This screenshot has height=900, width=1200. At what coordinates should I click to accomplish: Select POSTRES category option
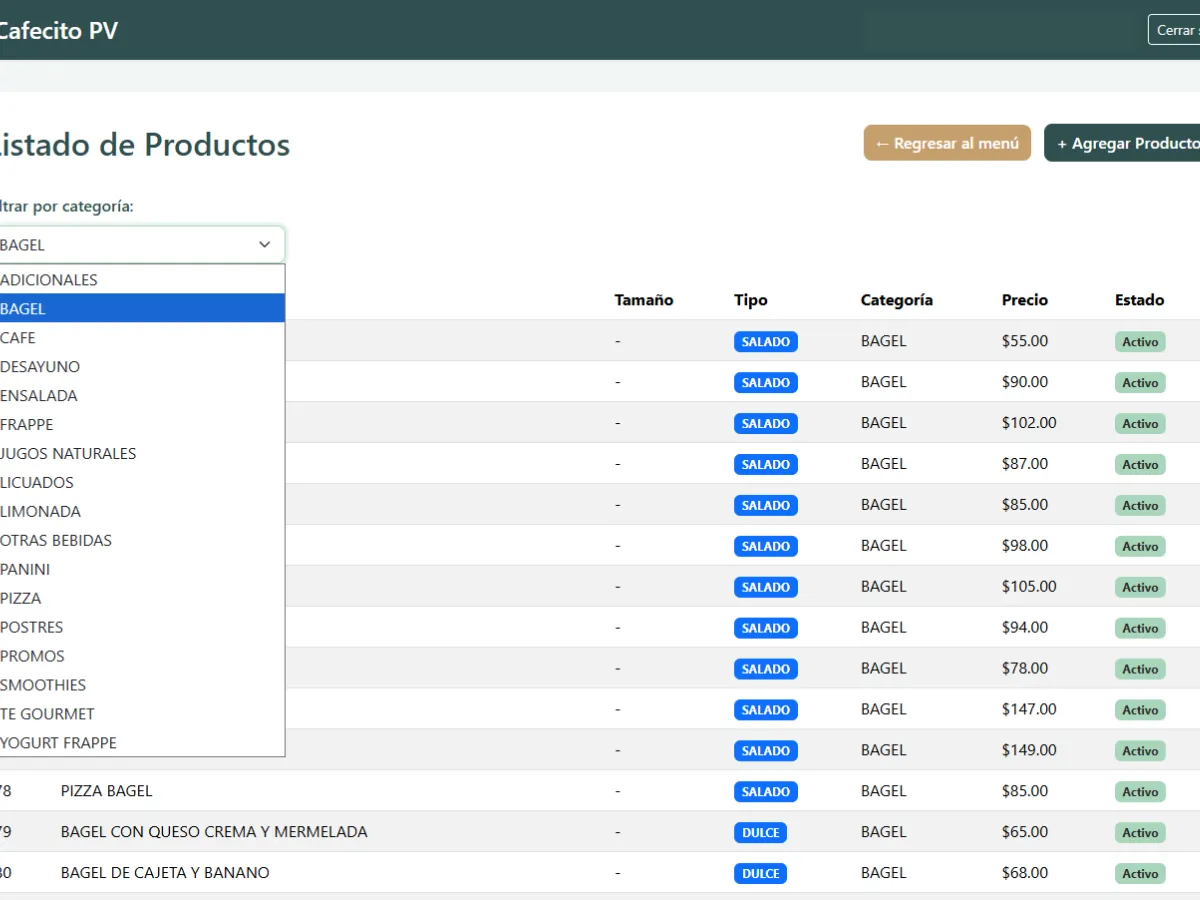pos(30,627)
